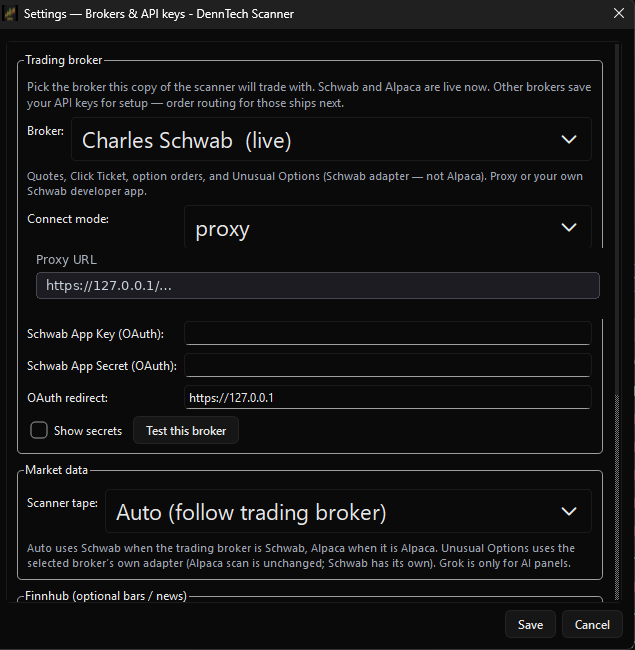635x650 pixels.
Task: Click the Trading broker group title
Action: coord(63,60)
